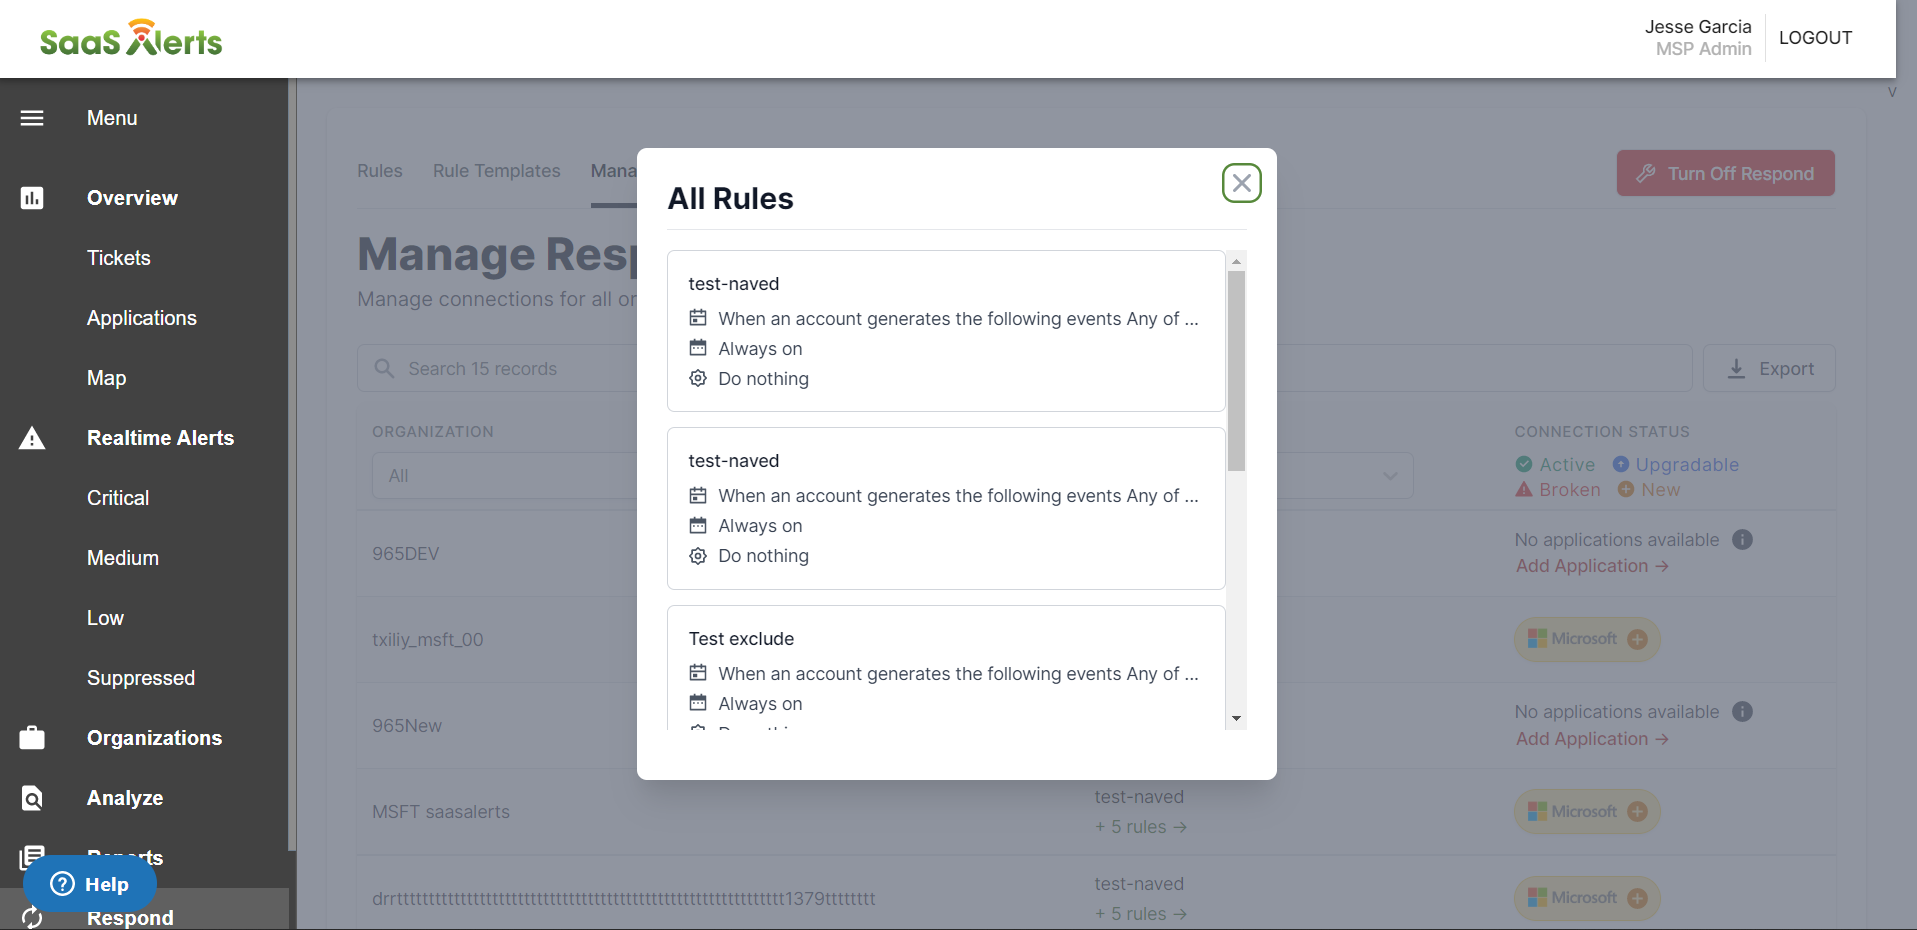
Task: Click the Test exclude rule title
Action: tap(741, 638)
